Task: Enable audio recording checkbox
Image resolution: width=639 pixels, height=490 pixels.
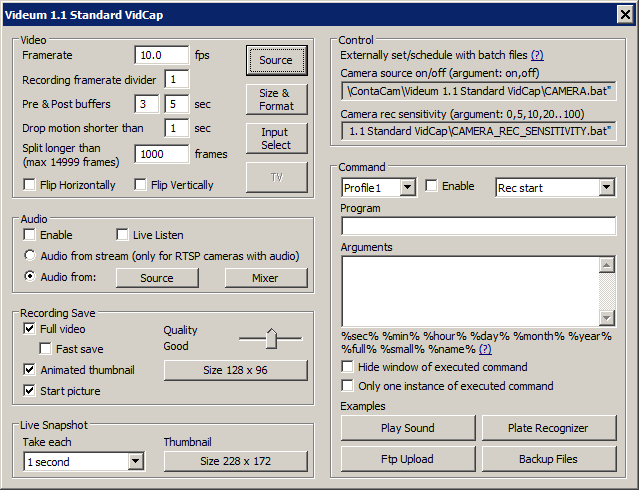Action: [30, 235]
